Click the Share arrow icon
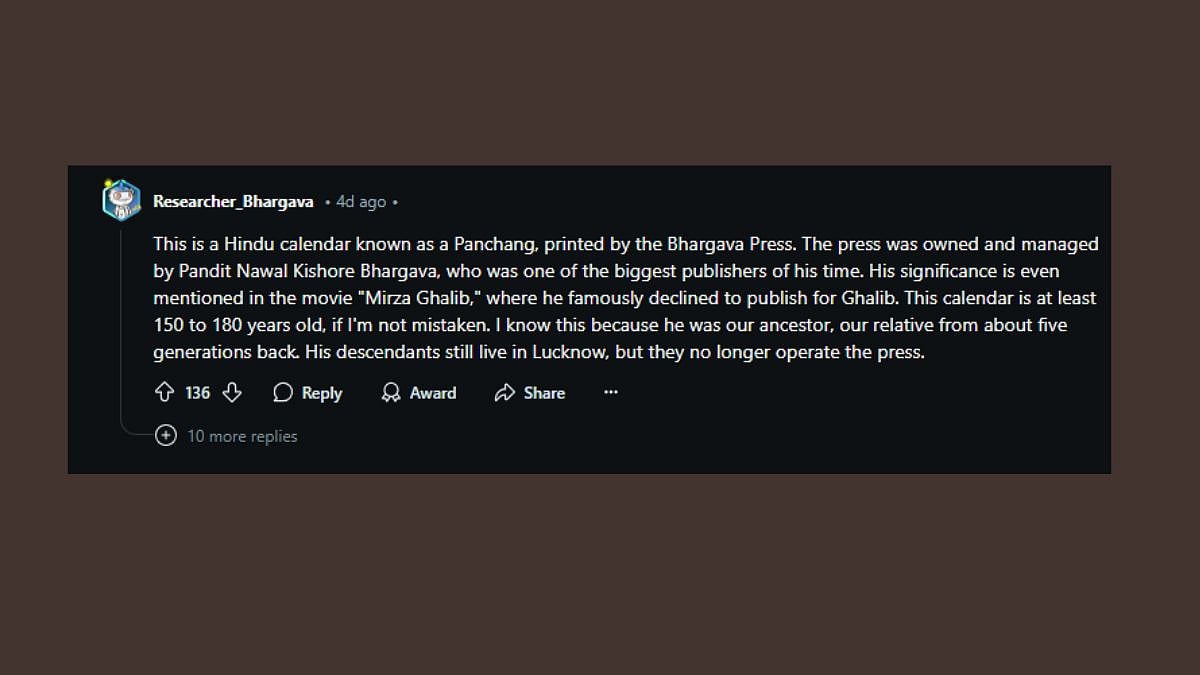The width and height of the screenshot is (1200, 675). [x=505, y=393]
